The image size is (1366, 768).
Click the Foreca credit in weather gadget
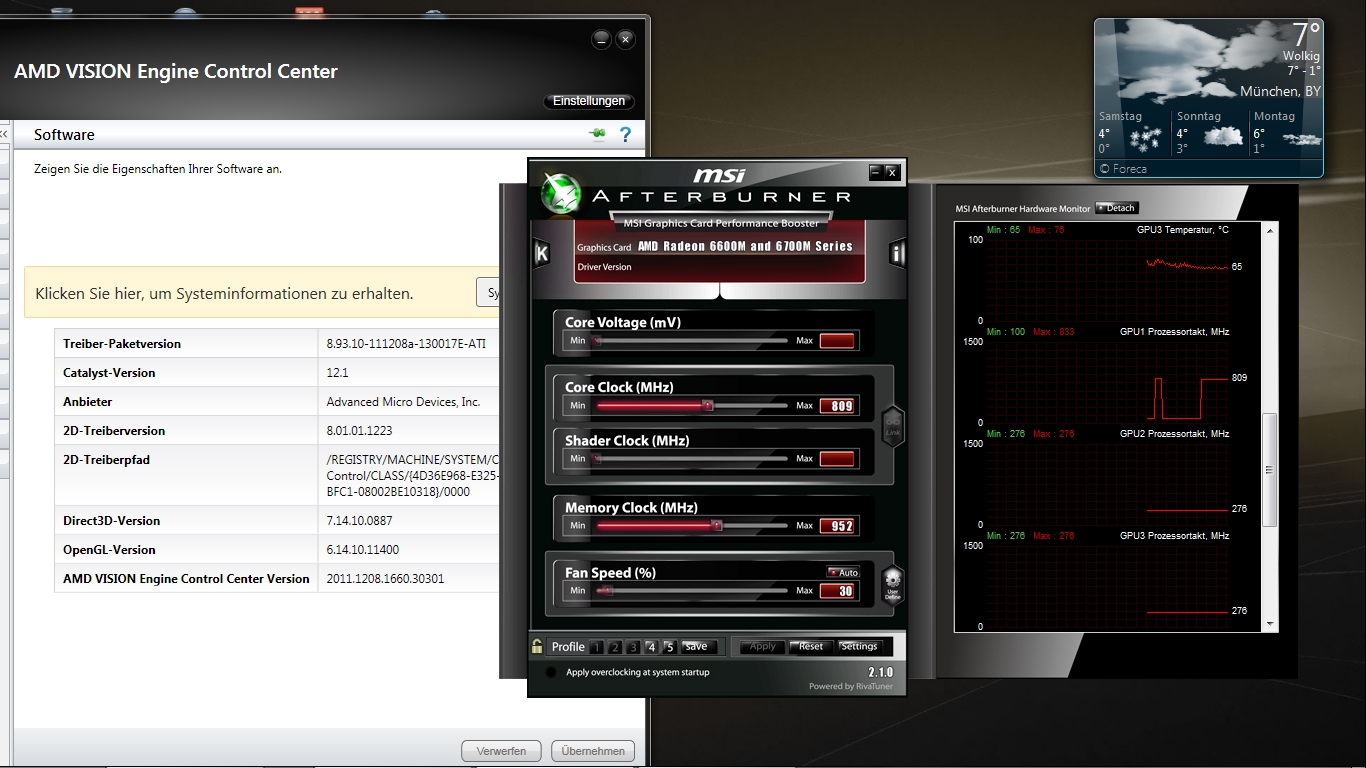[1123, 169]
